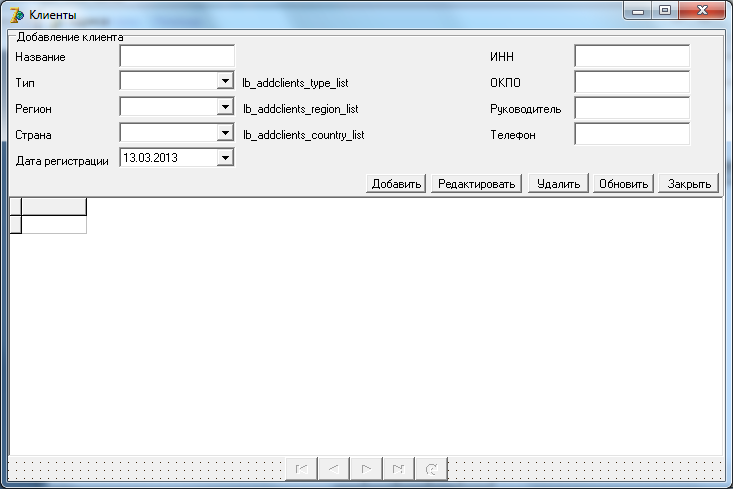
Task: Focus the Руководитель input field
Action: [x=632, y=108]
